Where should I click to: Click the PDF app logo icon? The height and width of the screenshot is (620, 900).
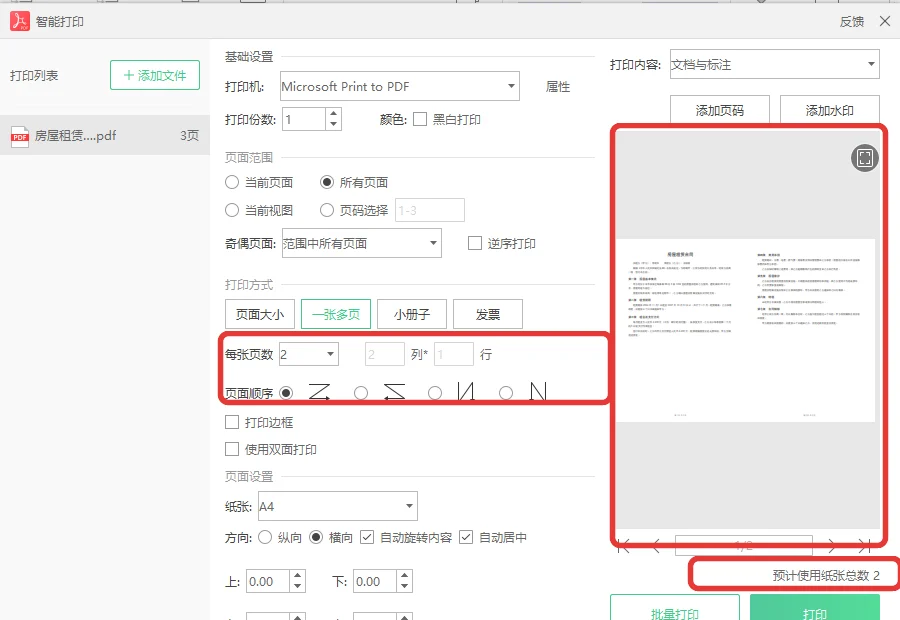point(20,21)
